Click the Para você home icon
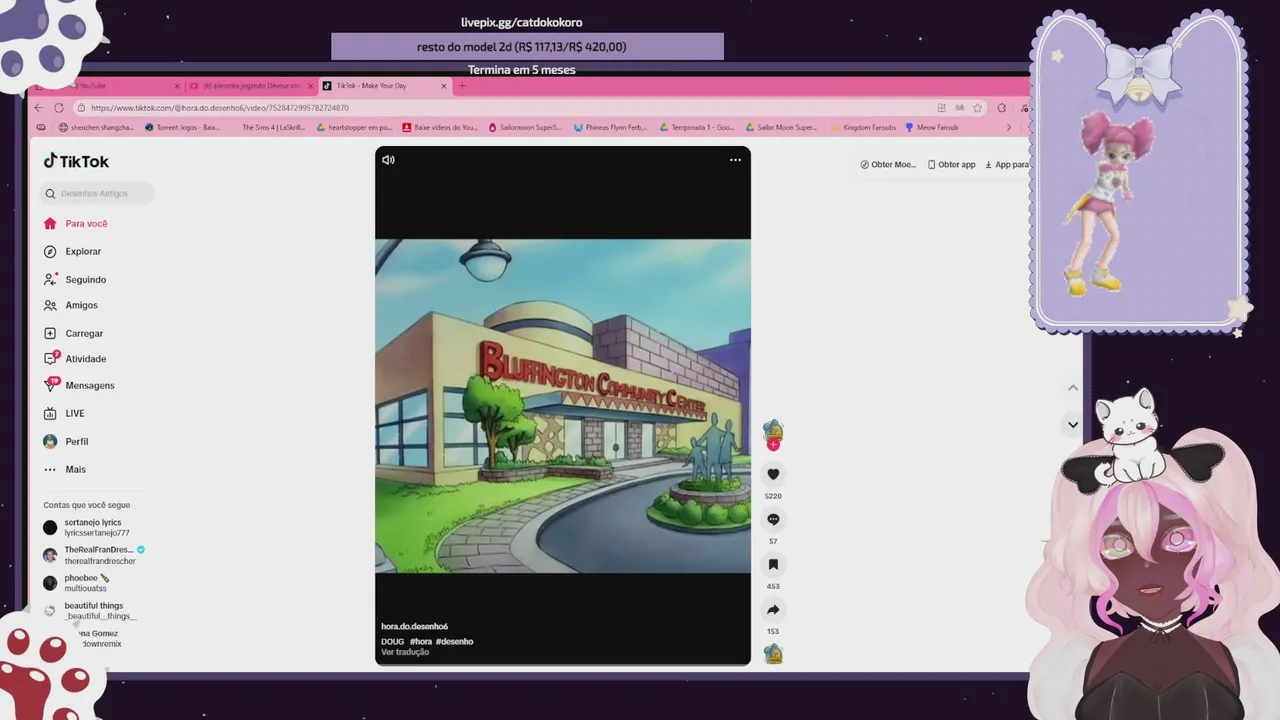This screenshot has height=720, width=1280. tap(50, 224)
